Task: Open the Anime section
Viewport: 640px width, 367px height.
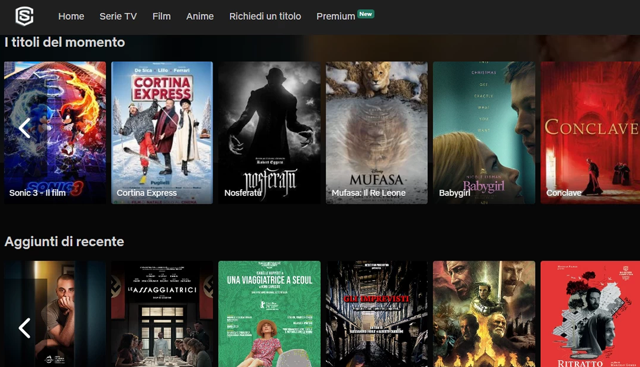Action: [x=200, y=16]
